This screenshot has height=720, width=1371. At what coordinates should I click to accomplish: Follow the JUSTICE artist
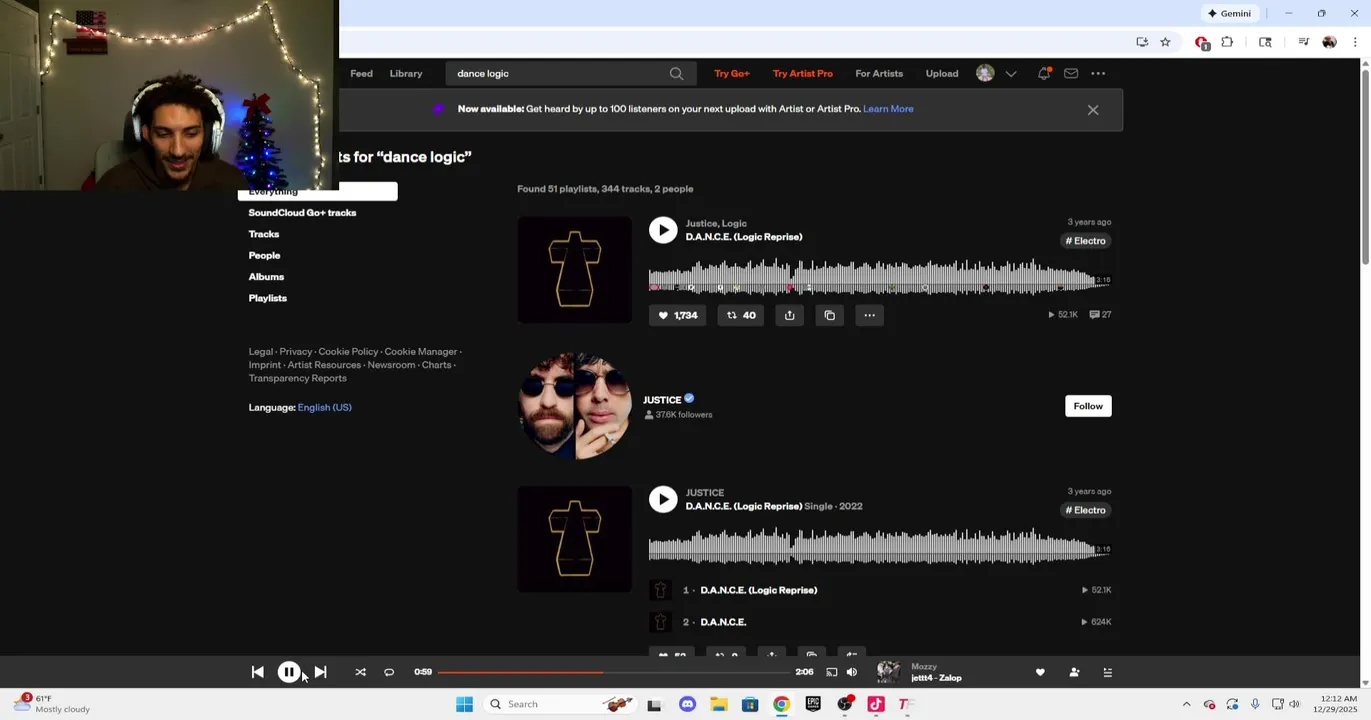coord(1088,406)
